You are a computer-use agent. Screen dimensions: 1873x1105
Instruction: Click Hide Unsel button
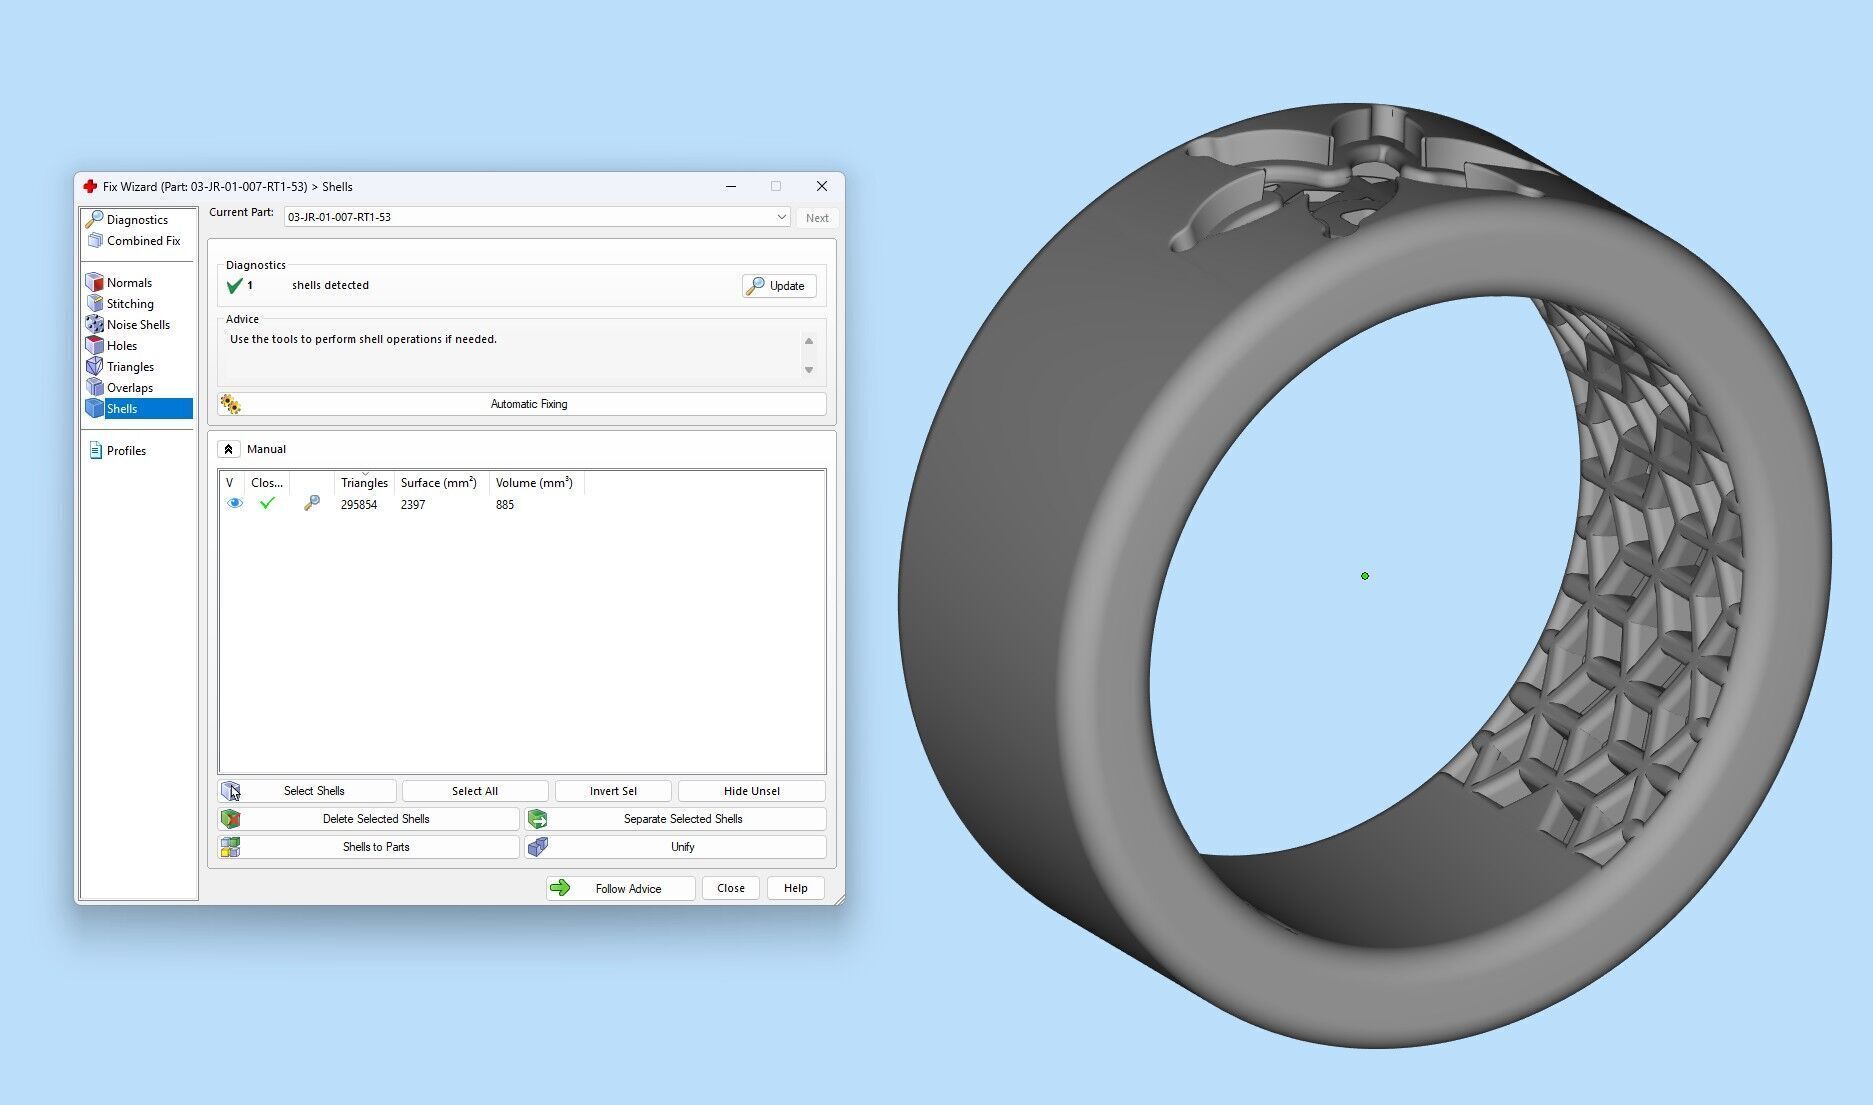(x=752, y=791)
